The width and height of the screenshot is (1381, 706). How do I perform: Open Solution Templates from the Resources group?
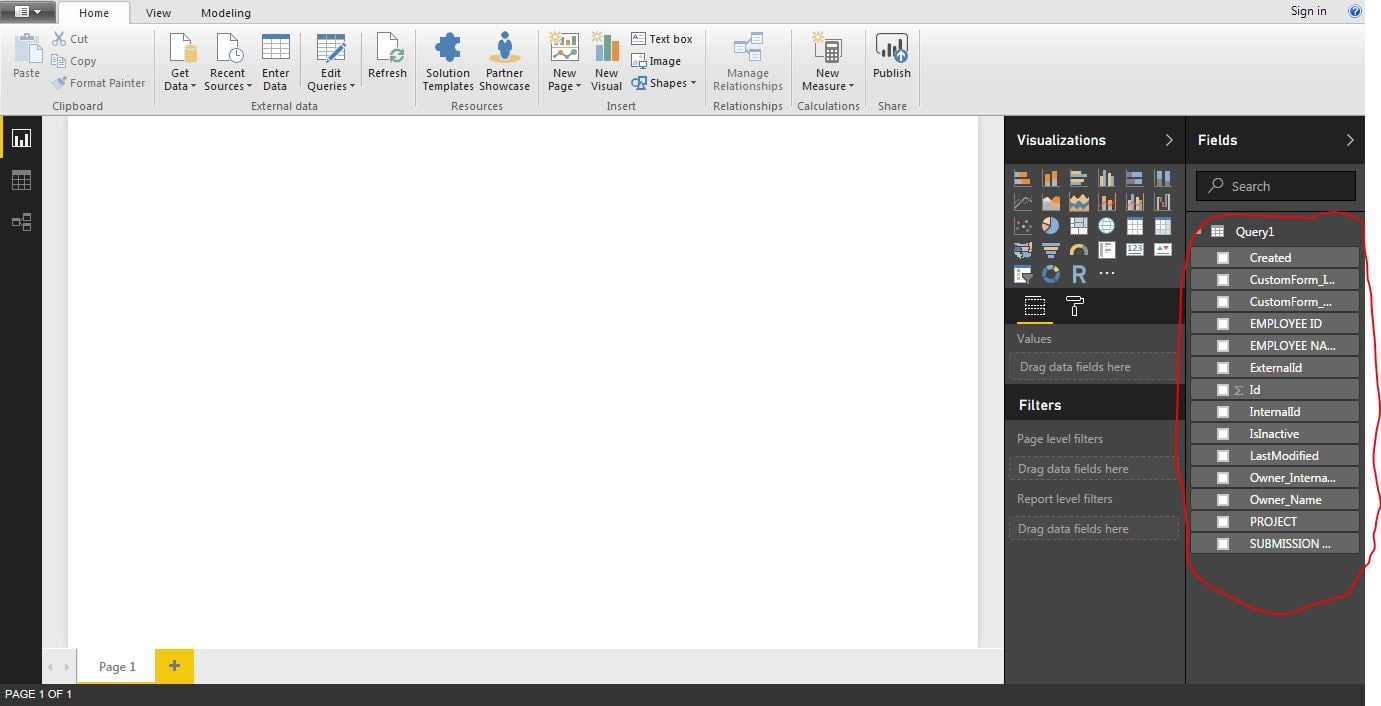(447, 61)
